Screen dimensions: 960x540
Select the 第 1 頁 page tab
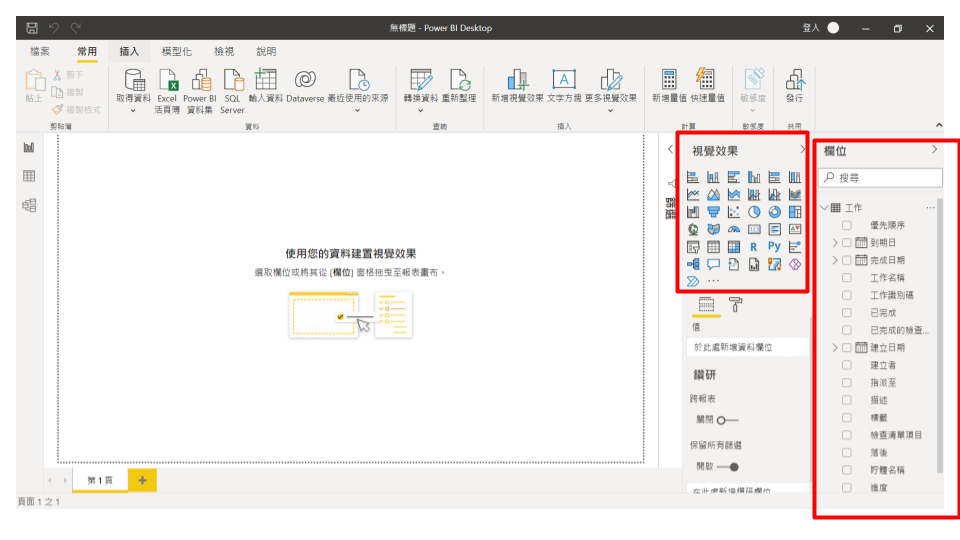[100, 480]
